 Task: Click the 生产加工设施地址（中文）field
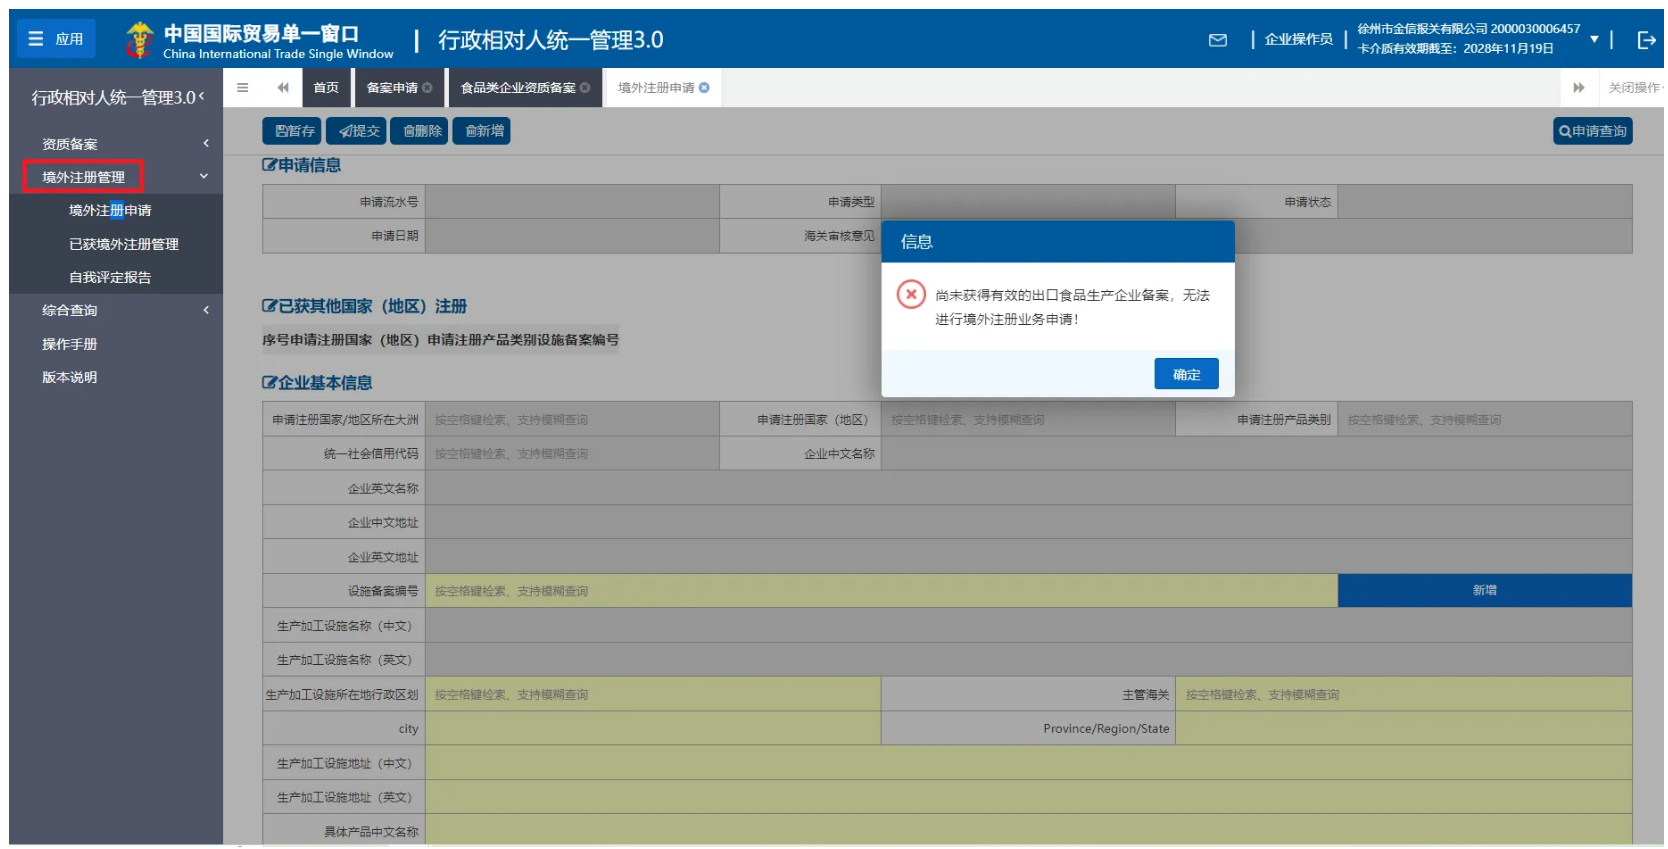[1029, 764]
